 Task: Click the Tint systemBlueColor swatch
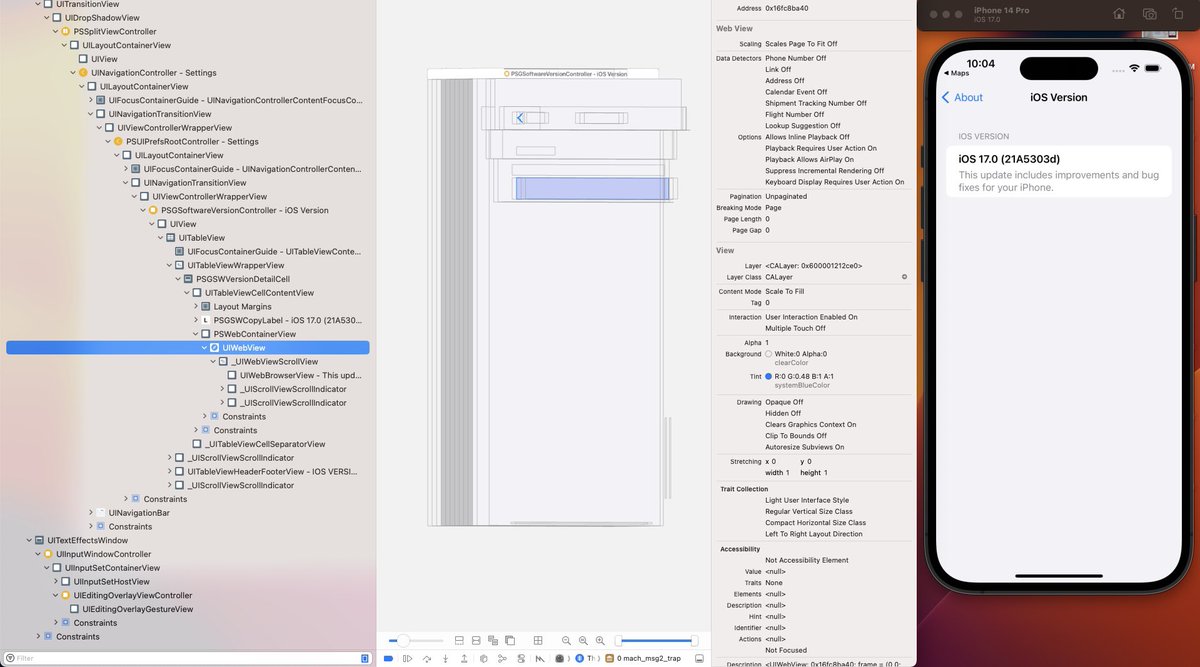click(768, 377)
